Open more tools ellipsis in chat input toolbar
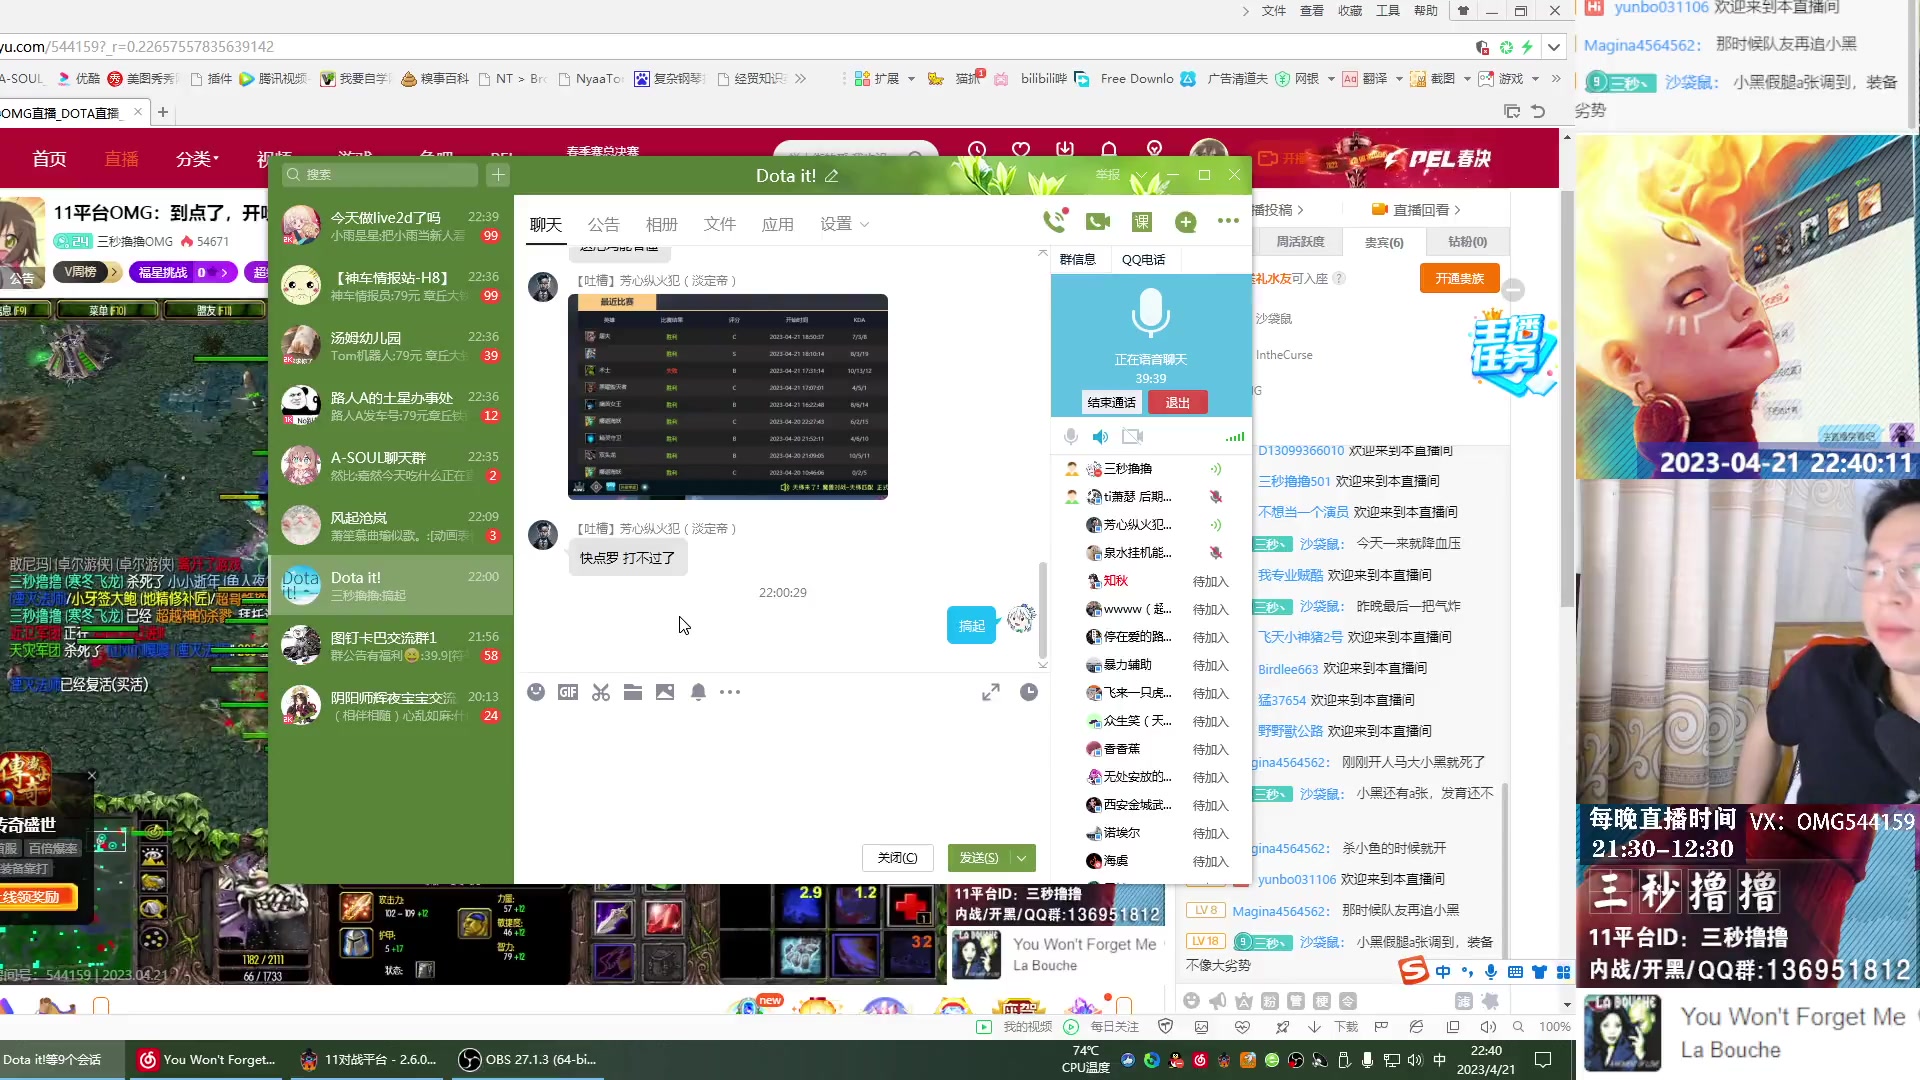The width and height of the screenshot is (1920, 1080). coord(730,692)
